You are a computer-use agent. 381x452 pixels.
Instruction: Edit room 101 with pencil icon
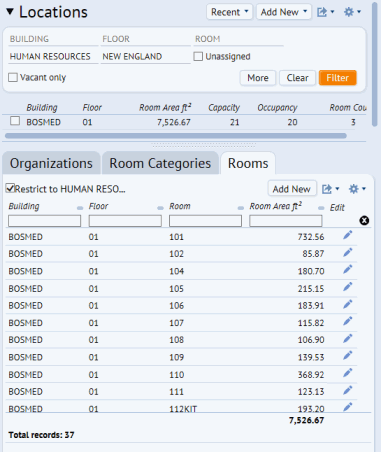tap(347, 235)
